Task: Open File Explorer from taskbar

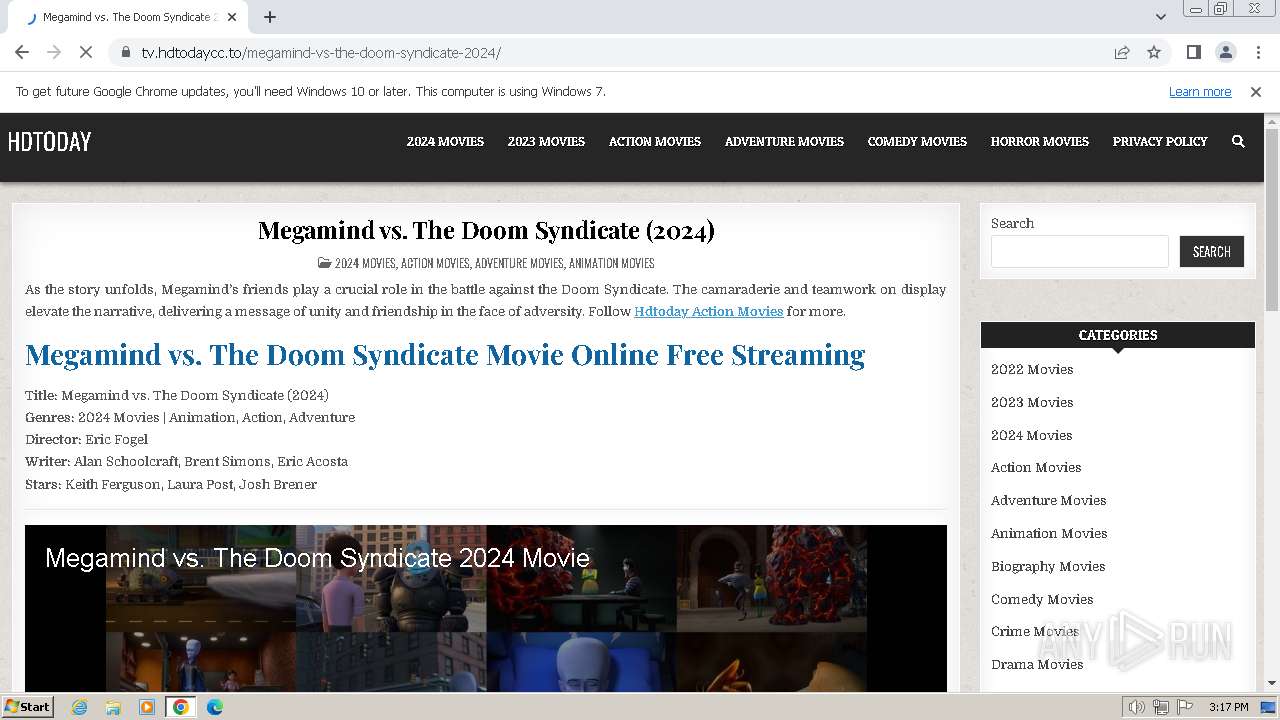Action: 113,707
